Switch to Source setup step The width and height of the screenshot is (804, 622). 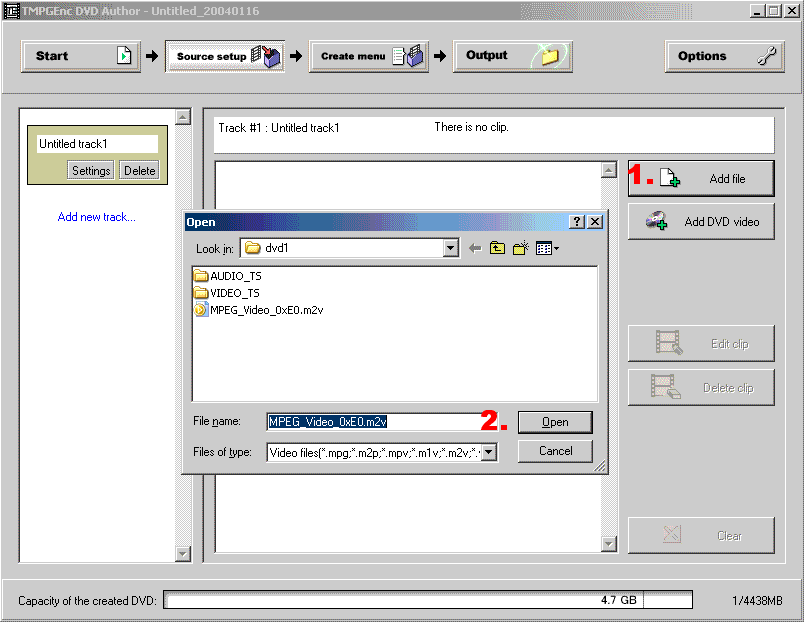click(225, 56)
